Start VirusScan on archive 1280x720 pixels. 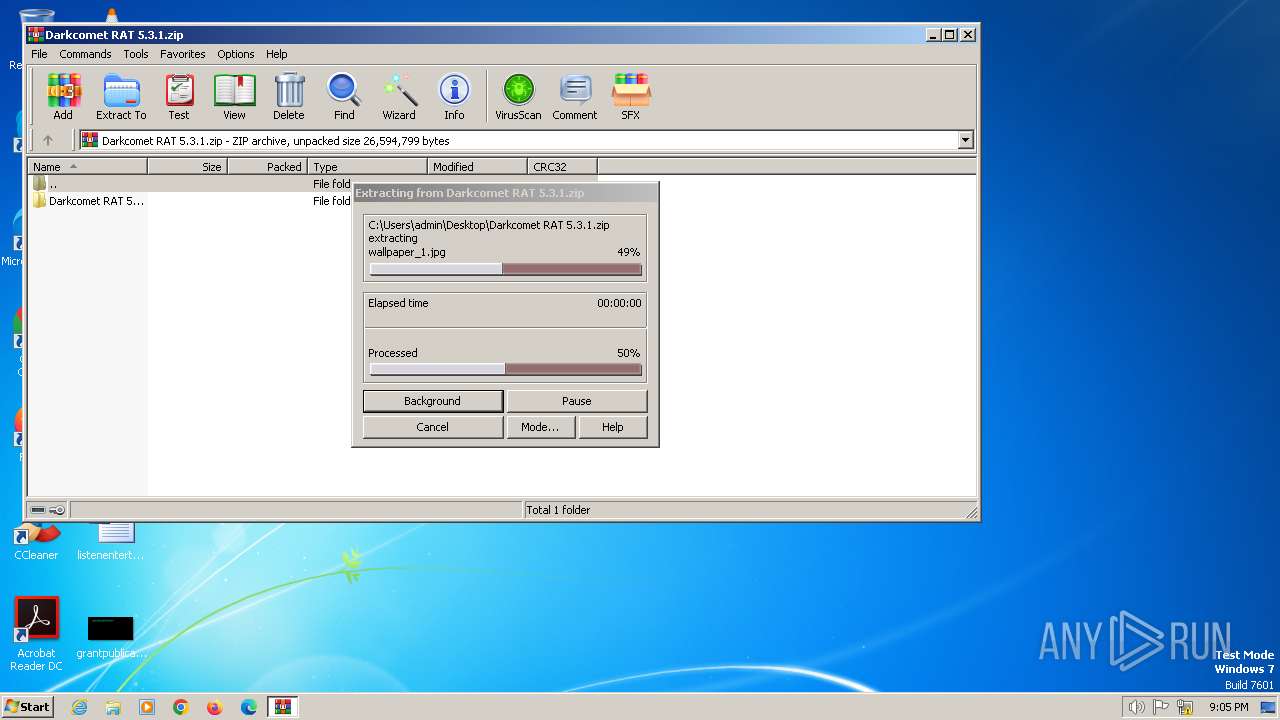518,96
